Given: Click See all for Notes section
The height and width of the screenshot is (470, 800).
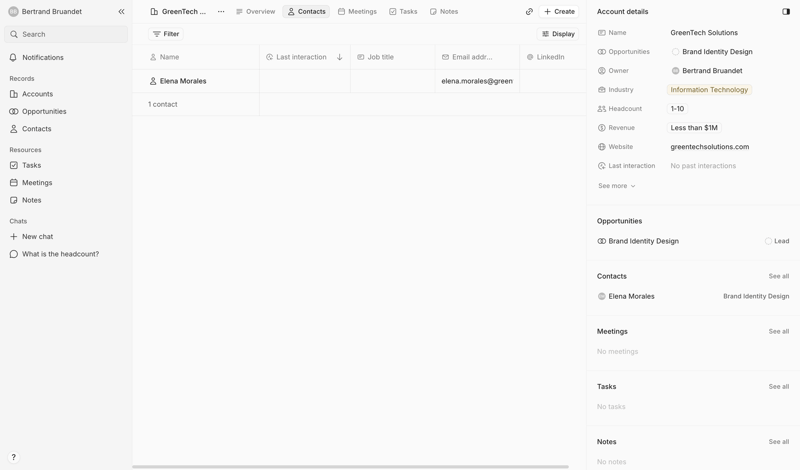Looking at the screenshot, I should 779,441.
